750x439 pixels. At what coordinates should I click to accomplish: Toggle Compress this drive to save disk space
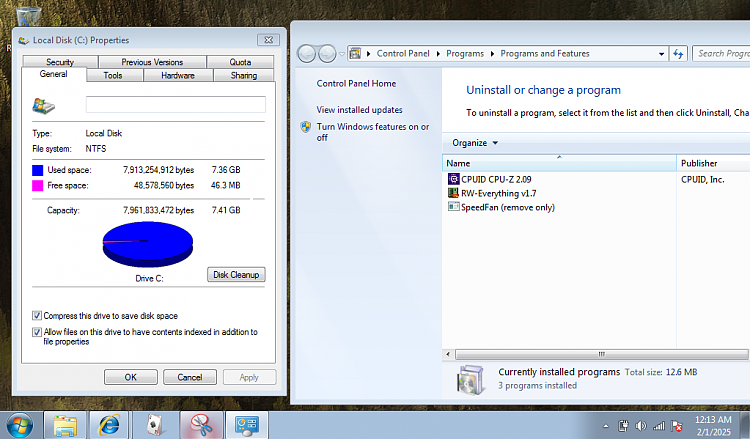[x=37, y=316]
